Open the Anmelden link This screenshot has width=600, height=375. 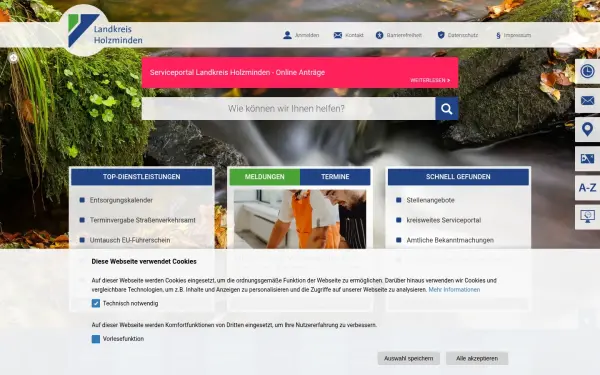[307, 35]
